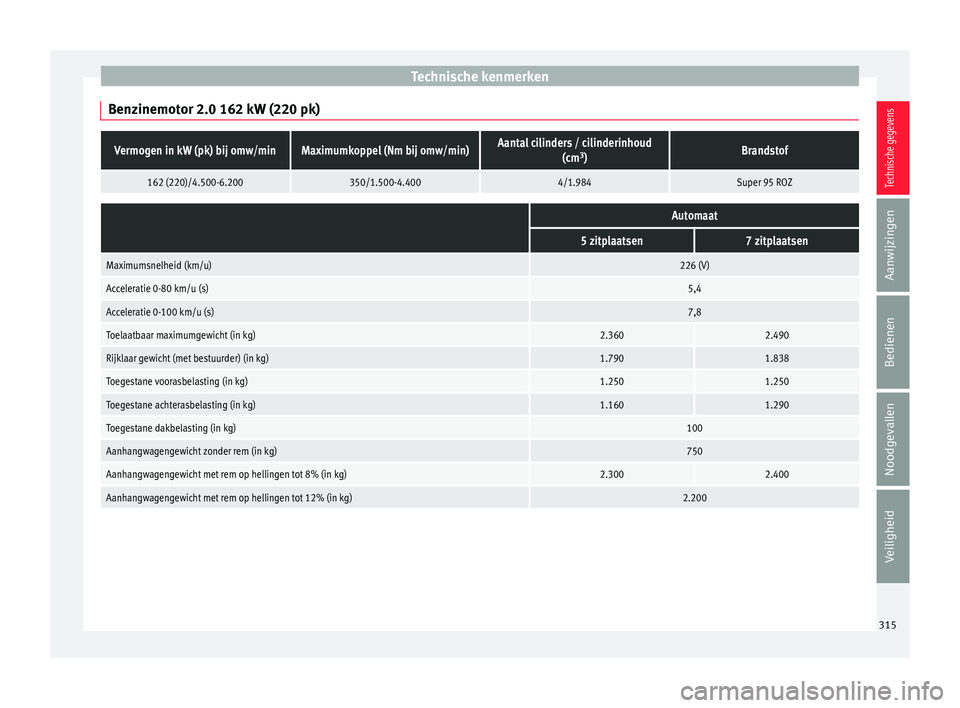The image size is (960, 708).
Task: Select the 226 (V) top speed value
Action: [x=693, y=266]
